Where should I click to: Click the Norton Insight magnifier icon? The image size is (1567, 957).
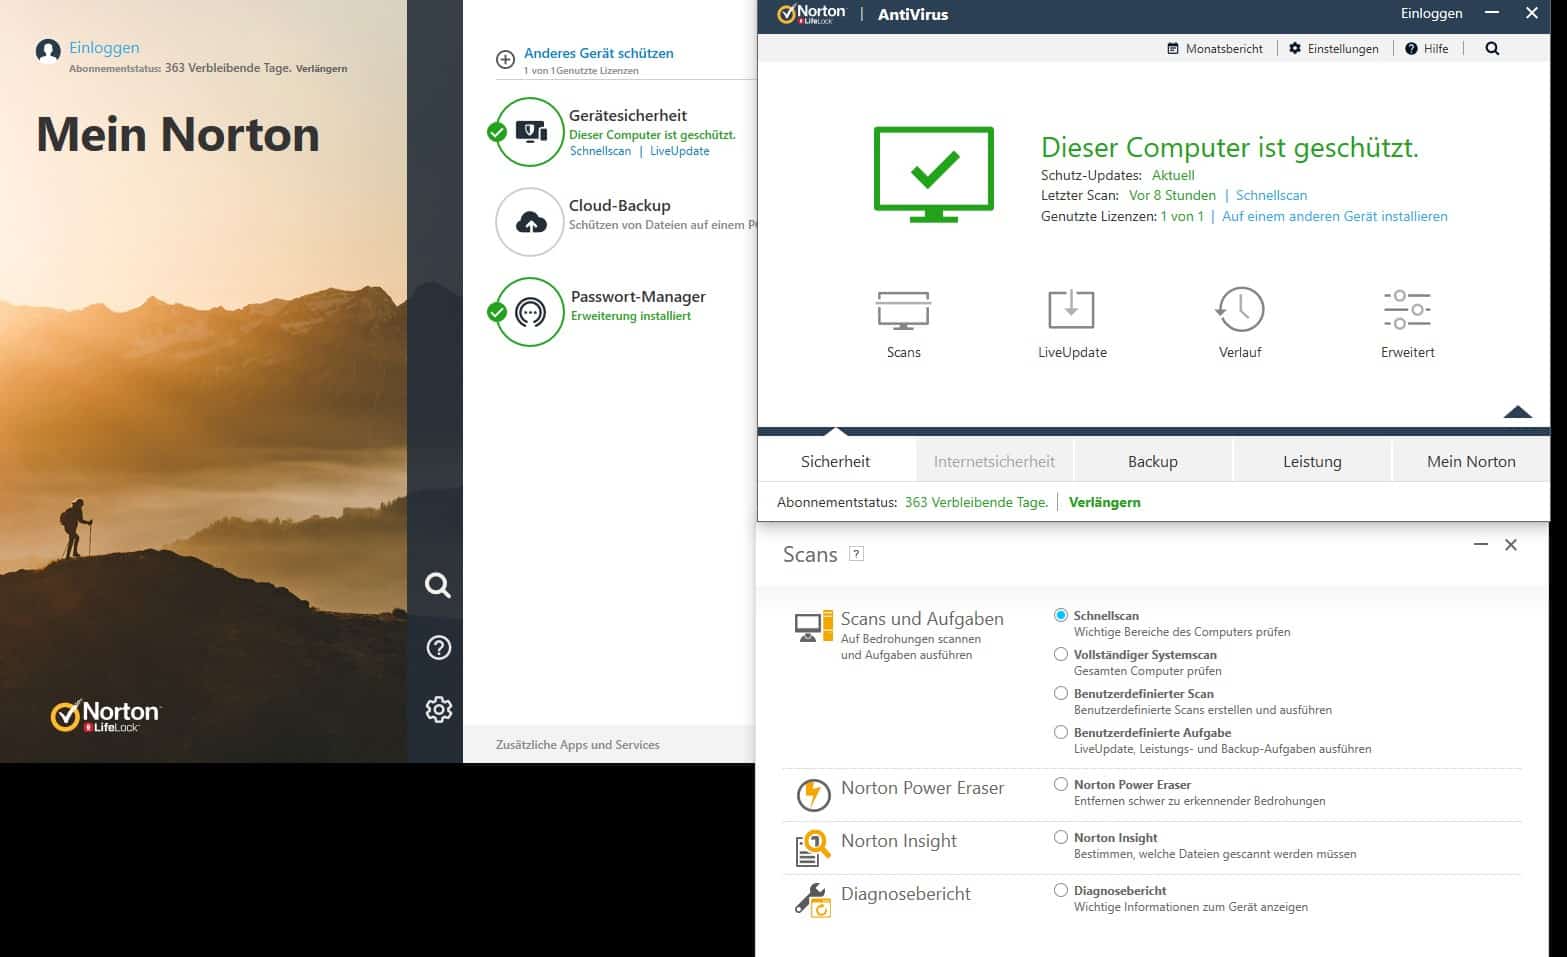click(x=814, y=848)
